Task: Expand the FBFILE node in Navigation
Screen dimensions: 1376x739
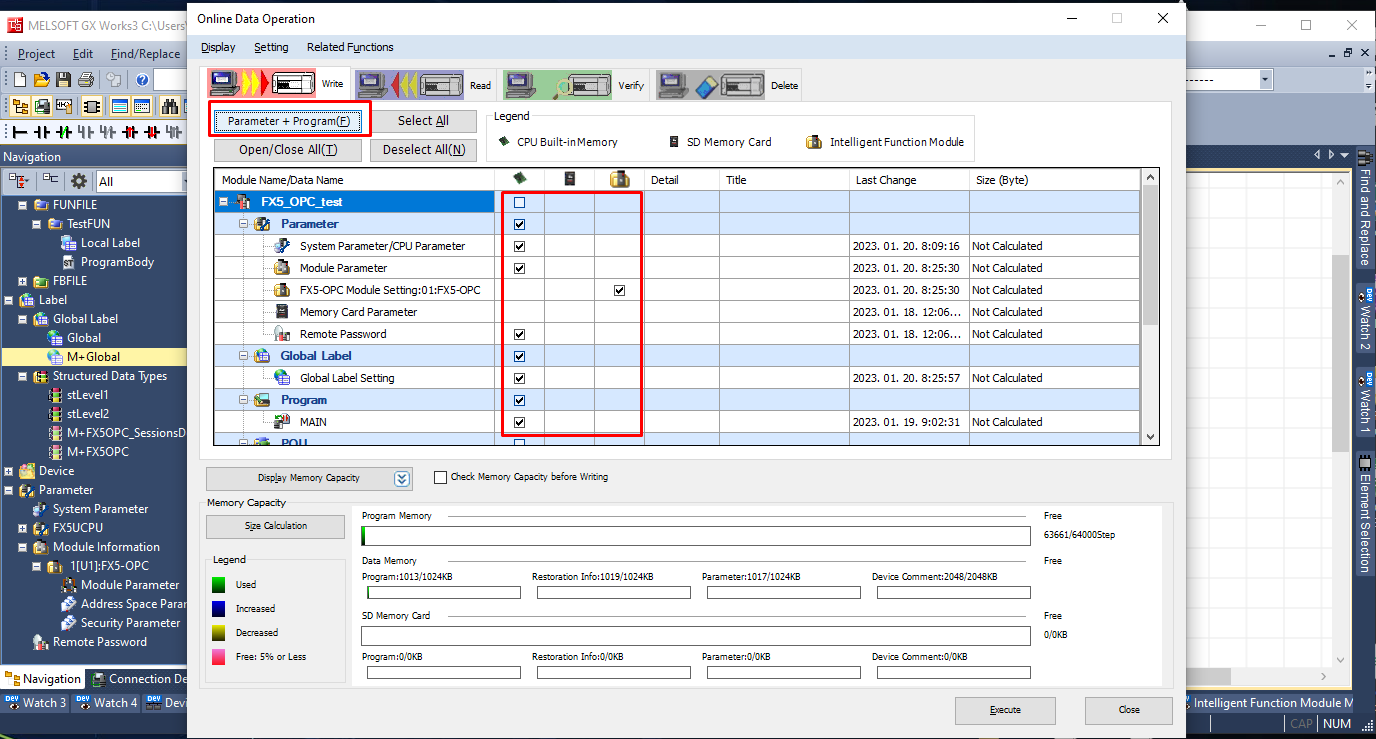Action: click(23, 281)
